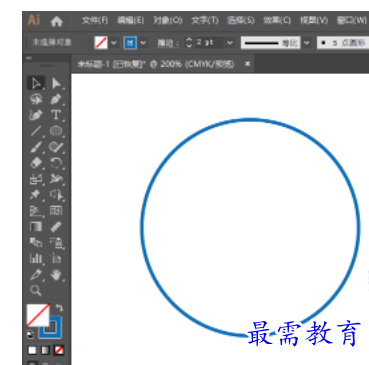The image size is (369, 365).
Task: Select the Paintbrush tool
Action: point(36,147)
